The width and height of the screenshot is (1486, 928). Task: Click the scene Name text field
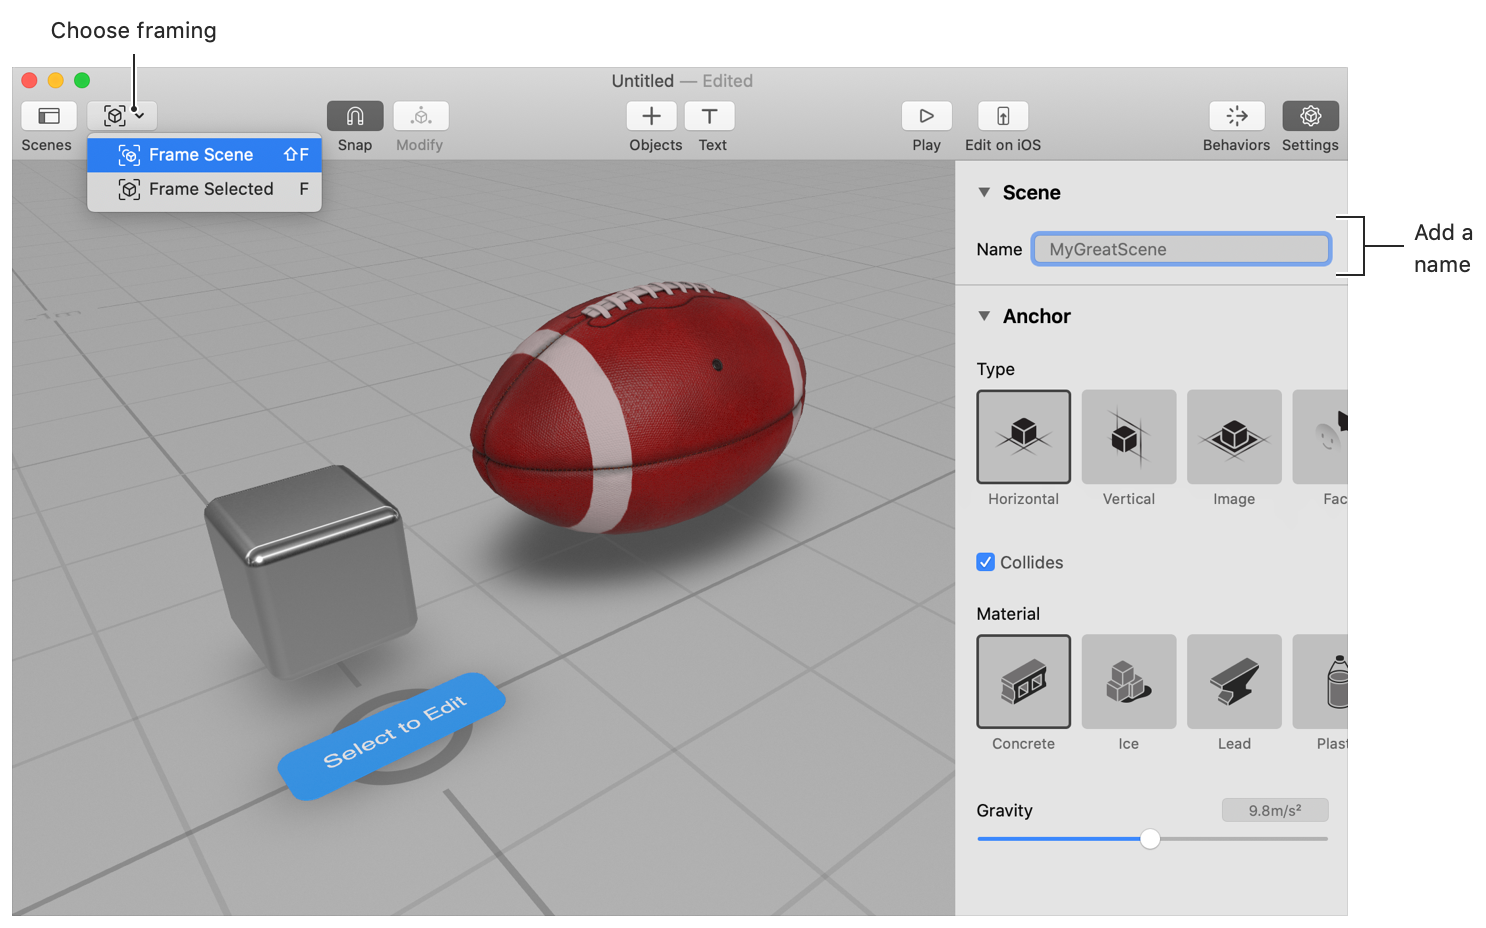point(1181,249)
